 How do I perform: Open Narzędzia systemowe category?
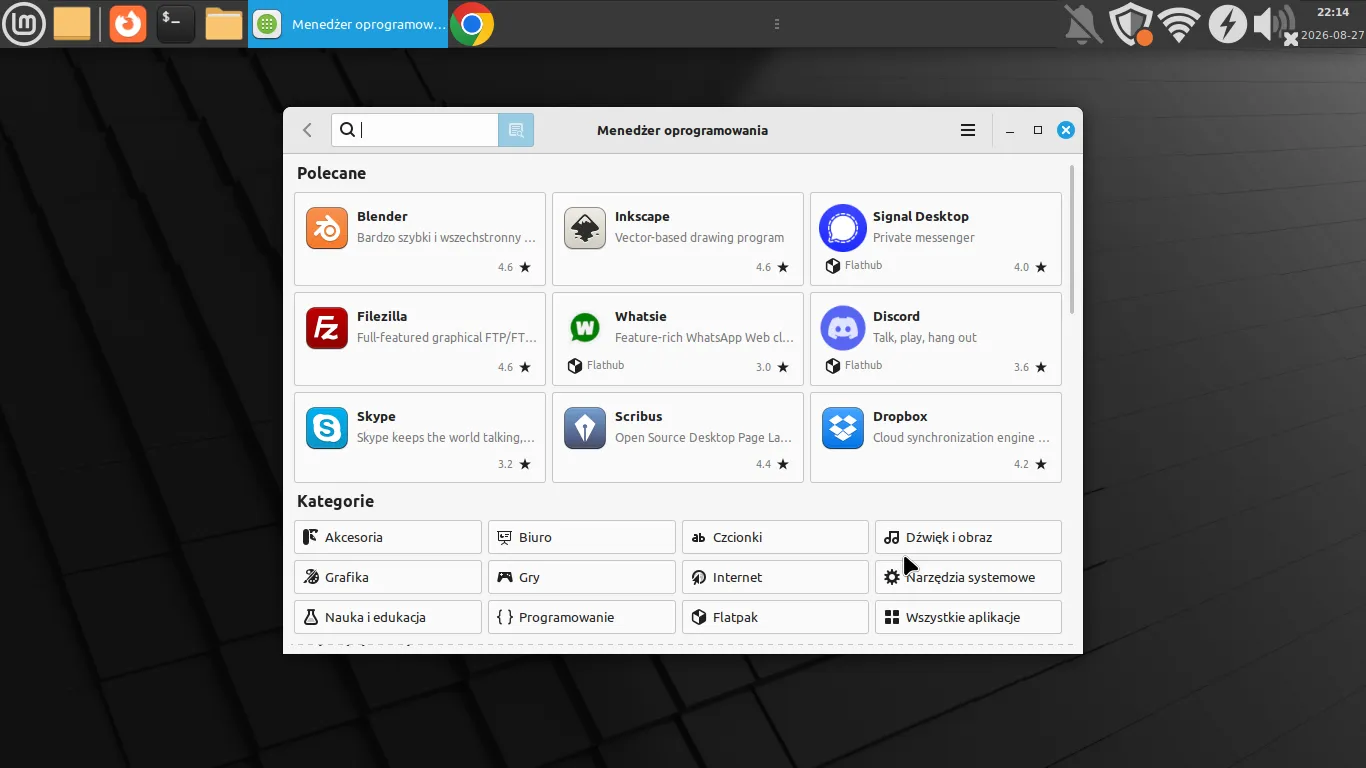point(968,577)
